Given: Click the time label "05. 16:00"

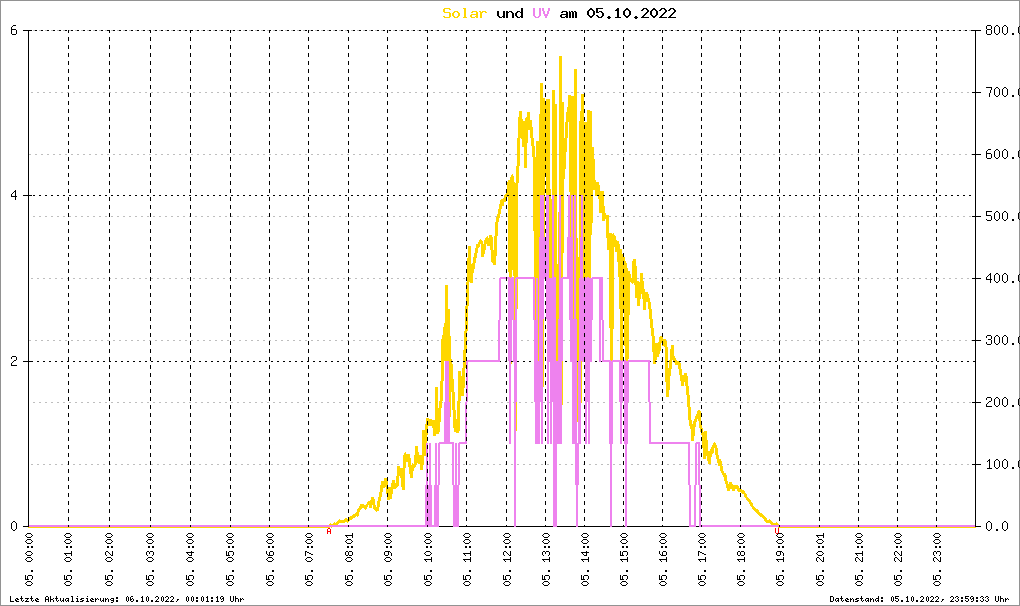Looking at the screenshot, I should 663,559.
